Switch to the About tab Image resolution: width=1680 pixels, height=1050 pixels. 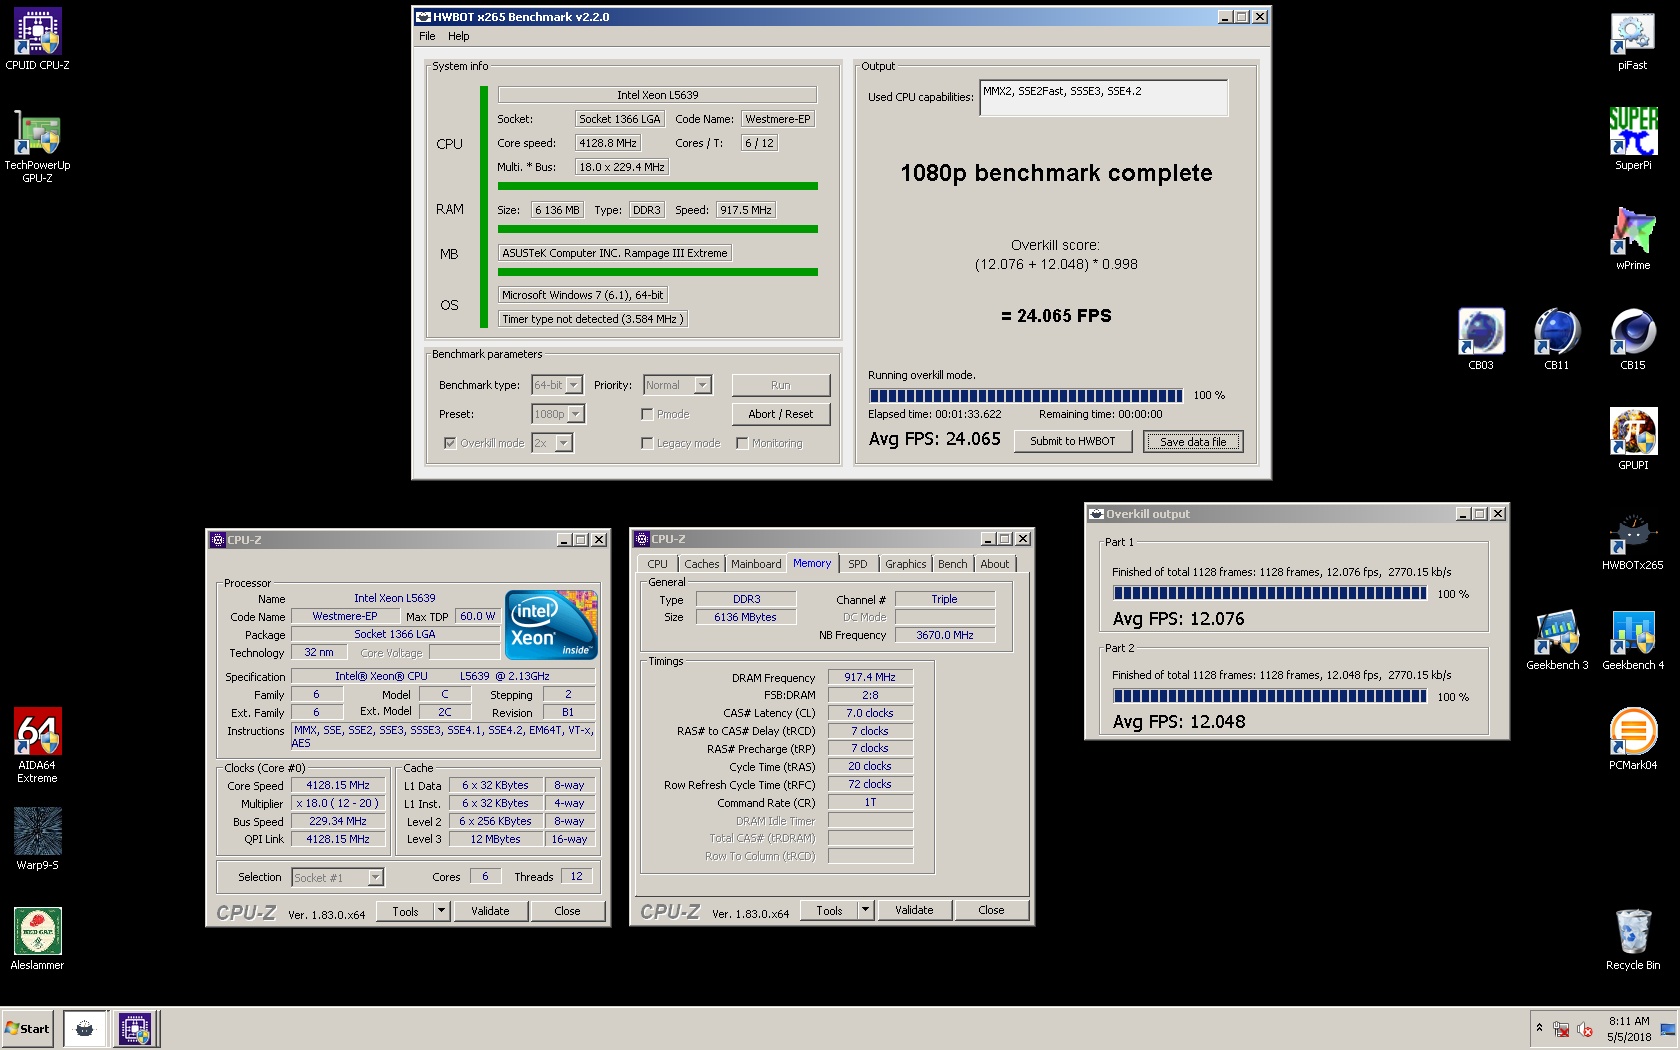click(994, 564)
